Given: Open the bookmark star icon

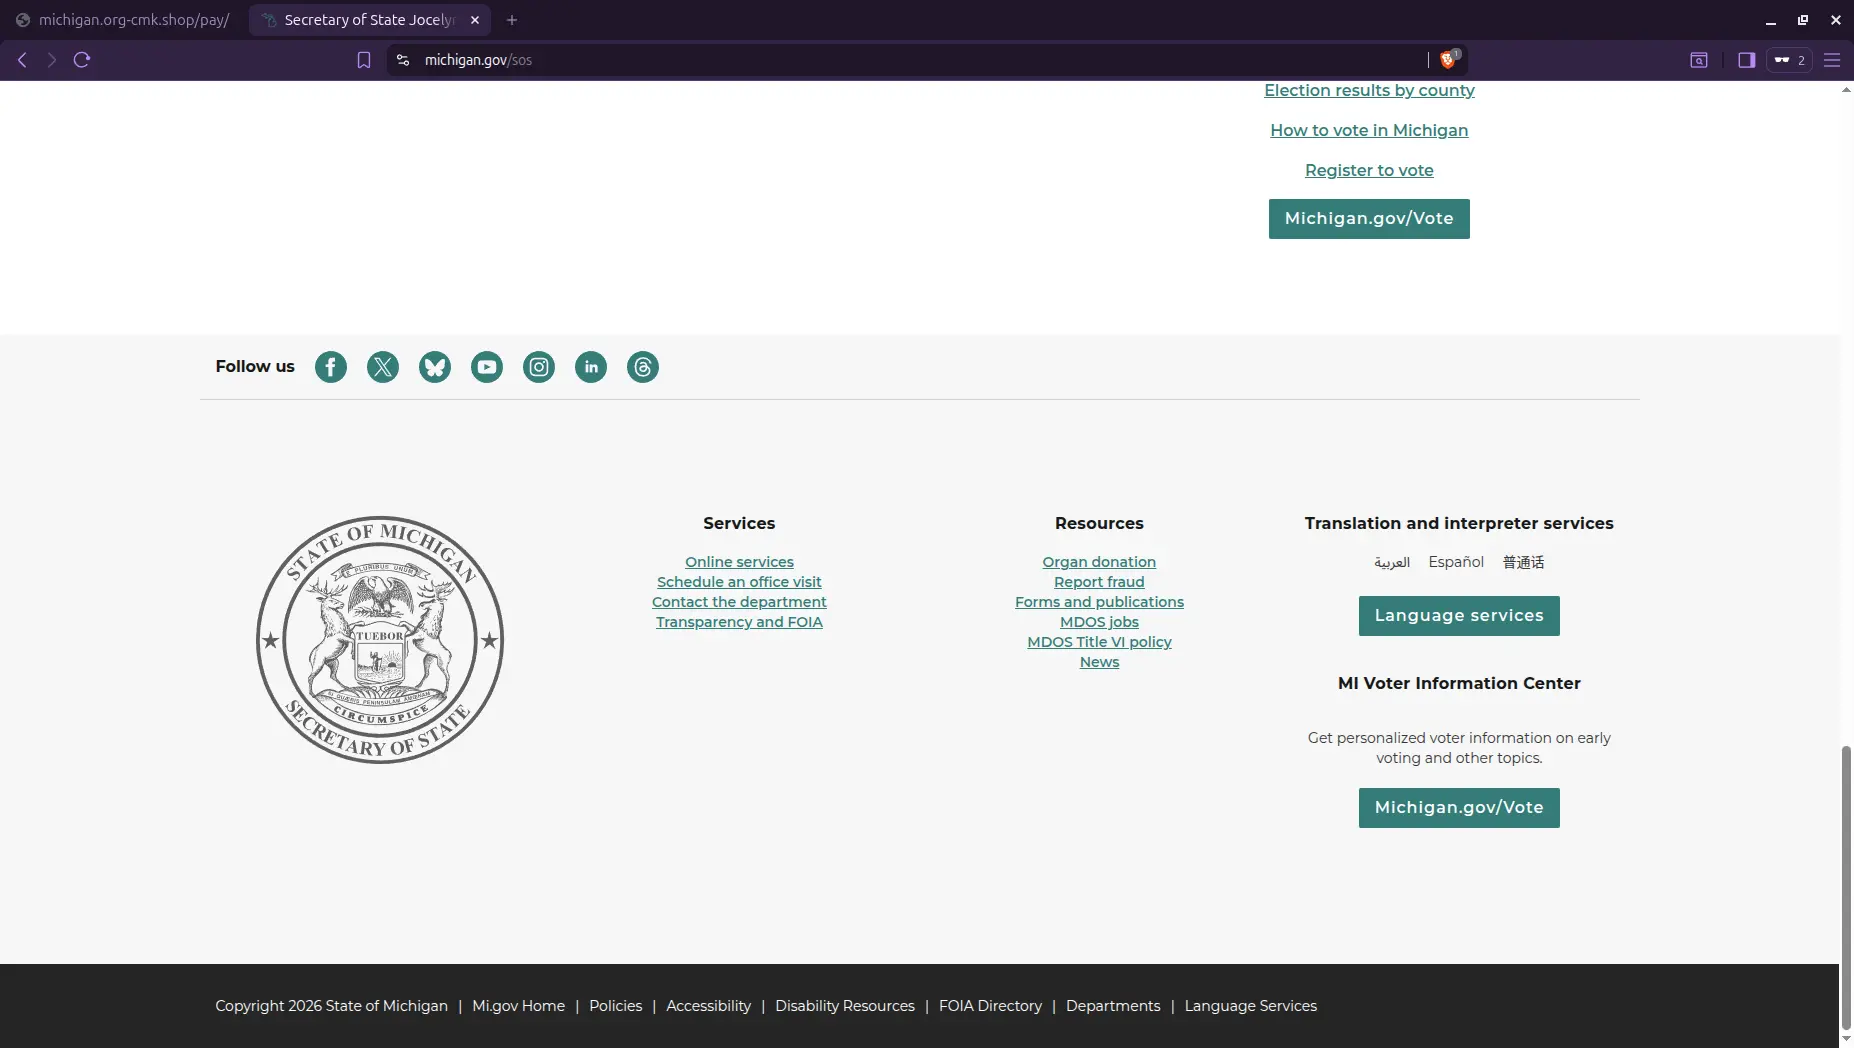Looking at the screenshot, I should (363, 59).
